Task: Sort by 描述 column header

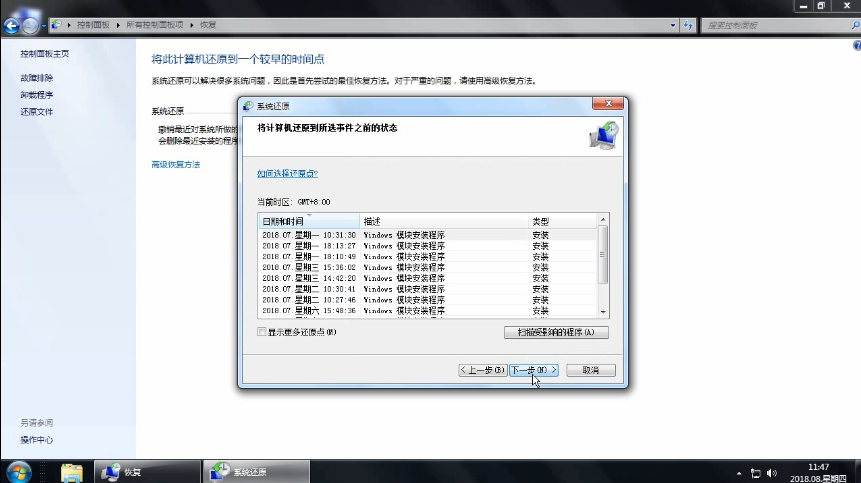Action: coord(444,221)
